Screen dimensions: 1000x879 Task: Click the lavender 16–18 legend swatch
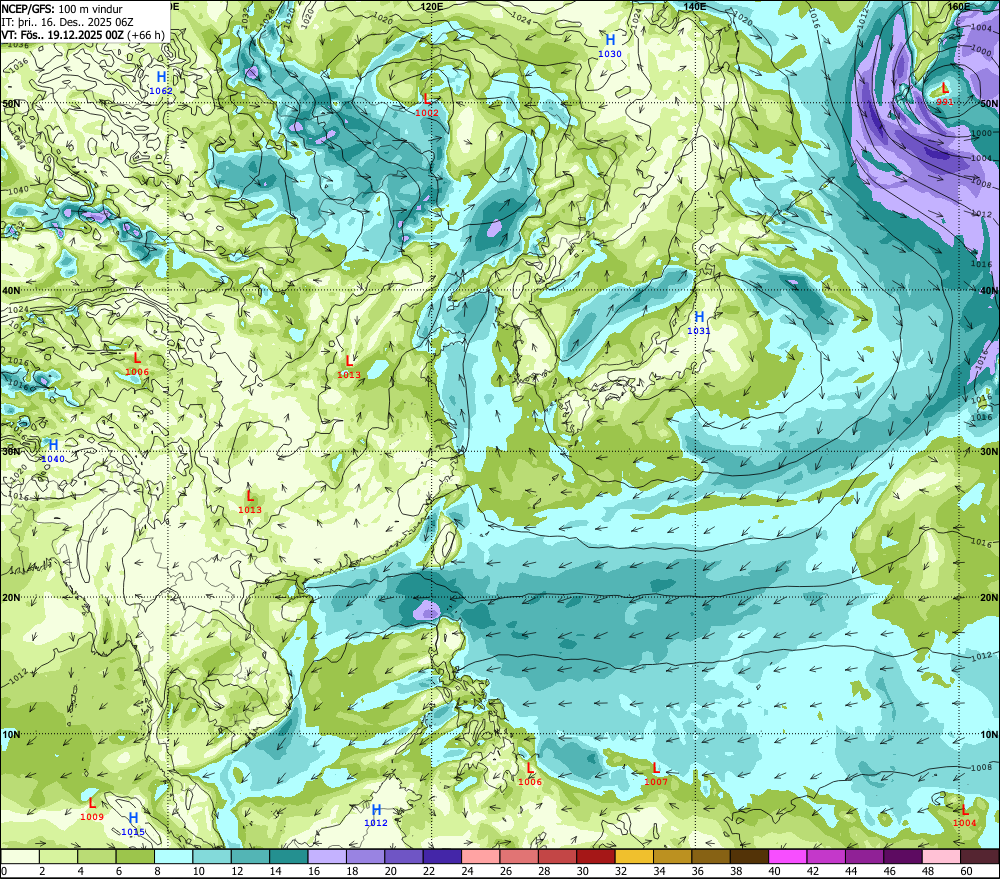click(x=327, y=856)
